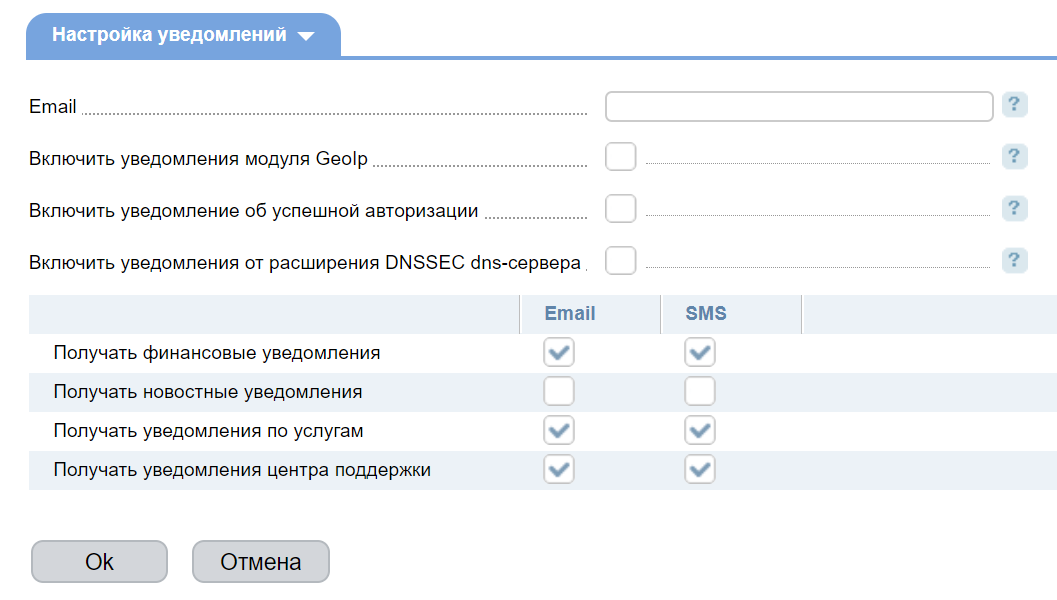Viewport: 1057px width, 600px height.
Task: Disable SMS for service notifications
Action: [x=700, y=430]
